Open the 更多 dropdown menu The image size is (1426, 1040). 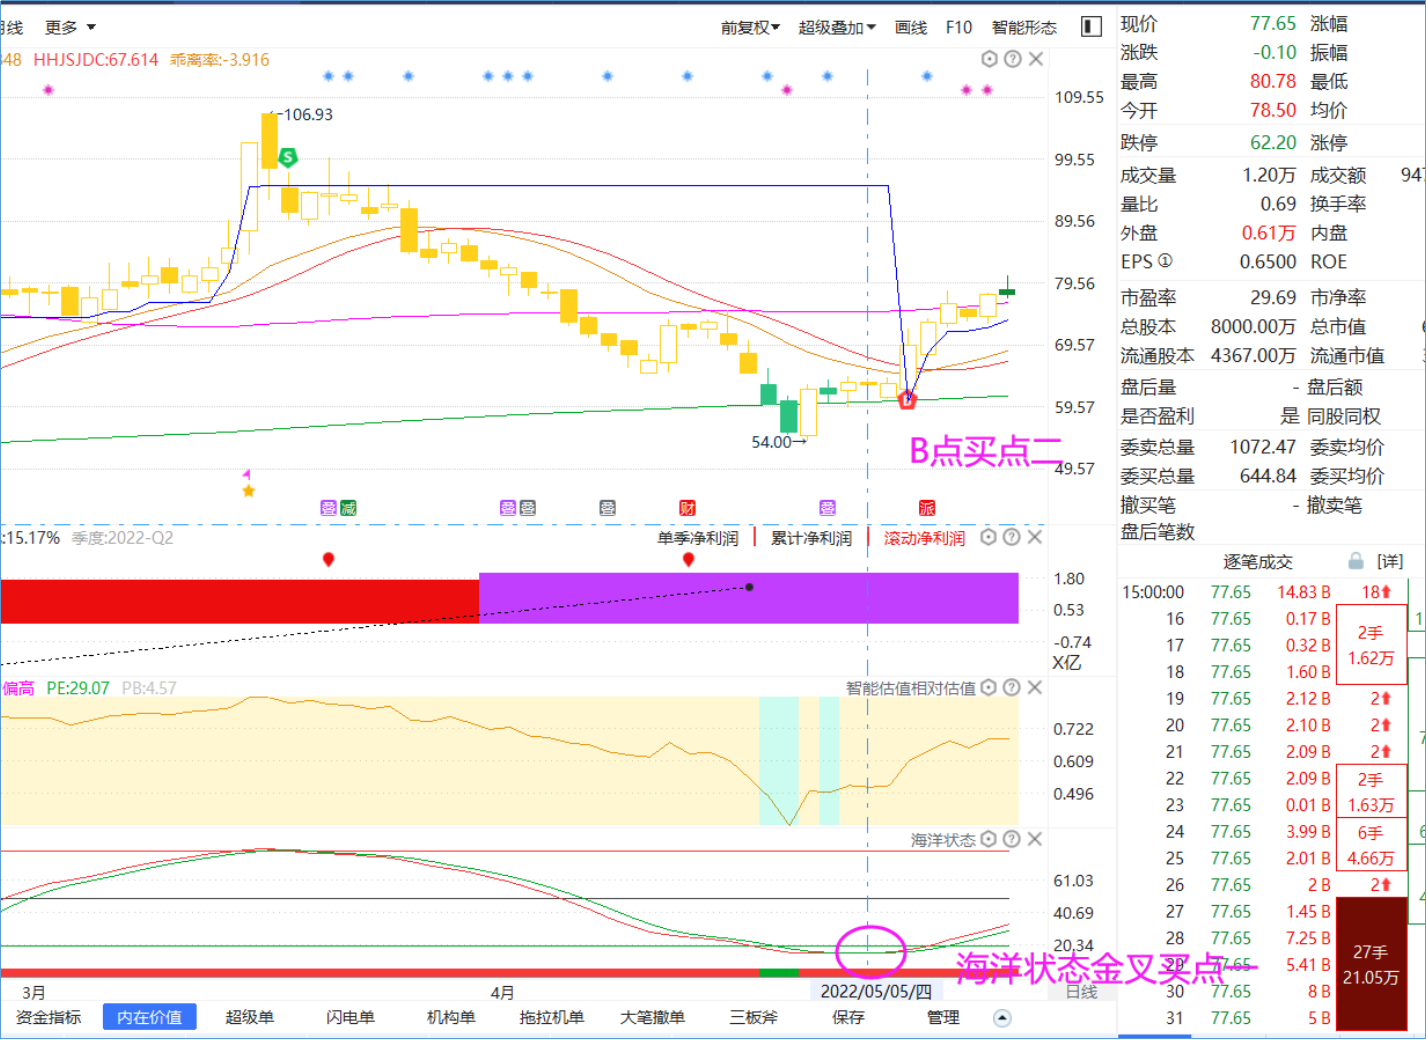70,27
